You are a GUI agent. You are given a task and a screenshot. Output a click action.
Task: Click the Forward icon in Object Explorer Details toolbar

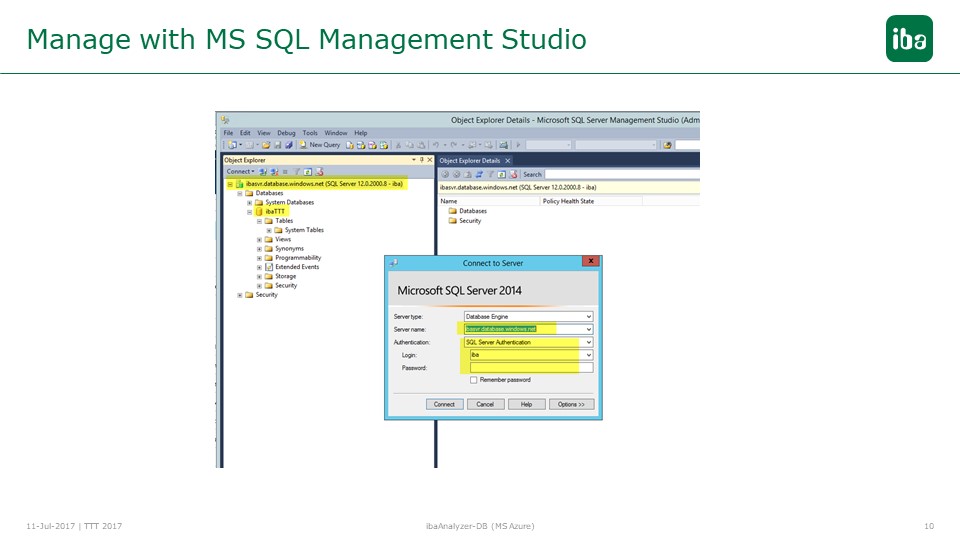click(457, 174)
